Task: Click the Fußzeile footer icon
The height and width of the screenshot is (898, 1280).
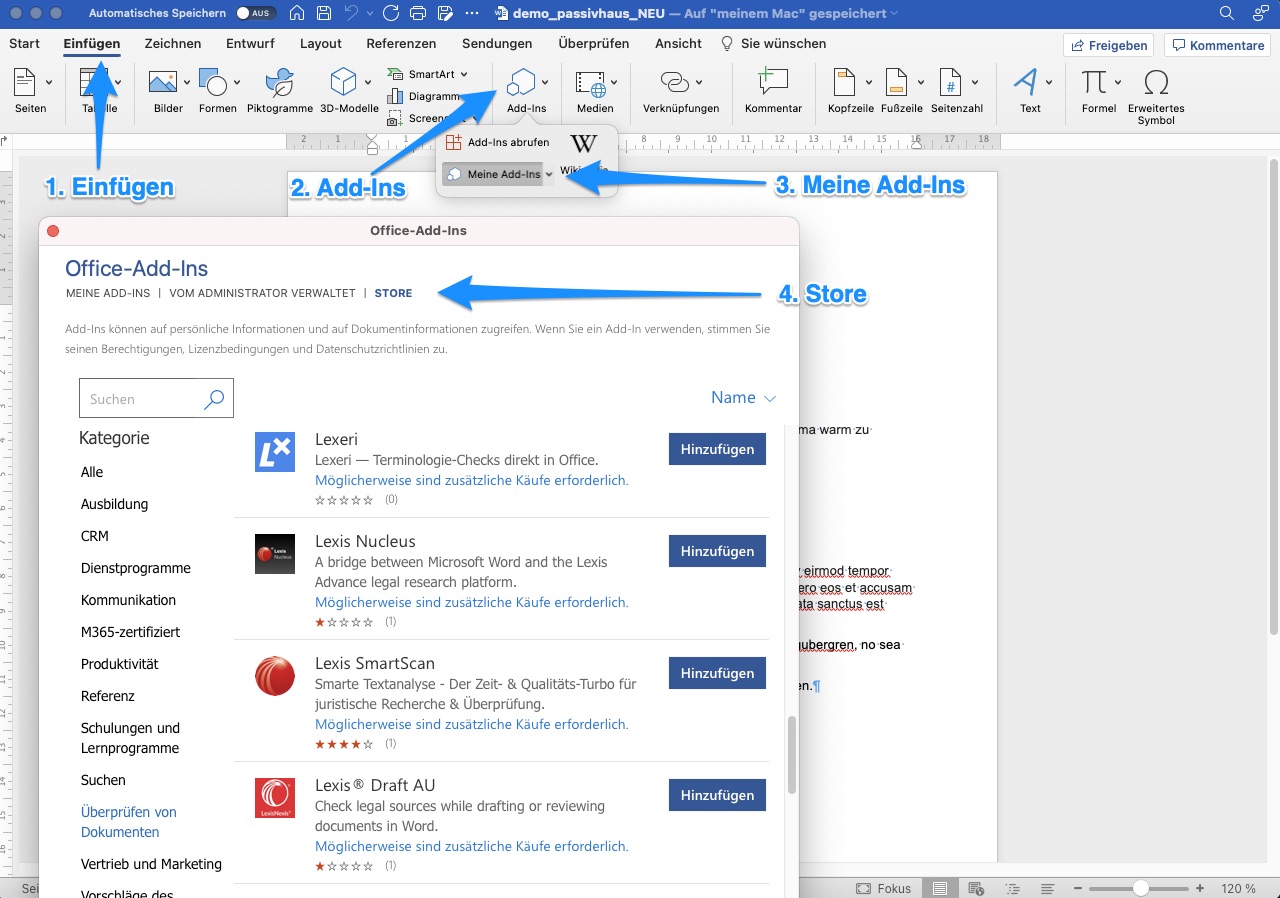Action: click(x=896, y=82)
